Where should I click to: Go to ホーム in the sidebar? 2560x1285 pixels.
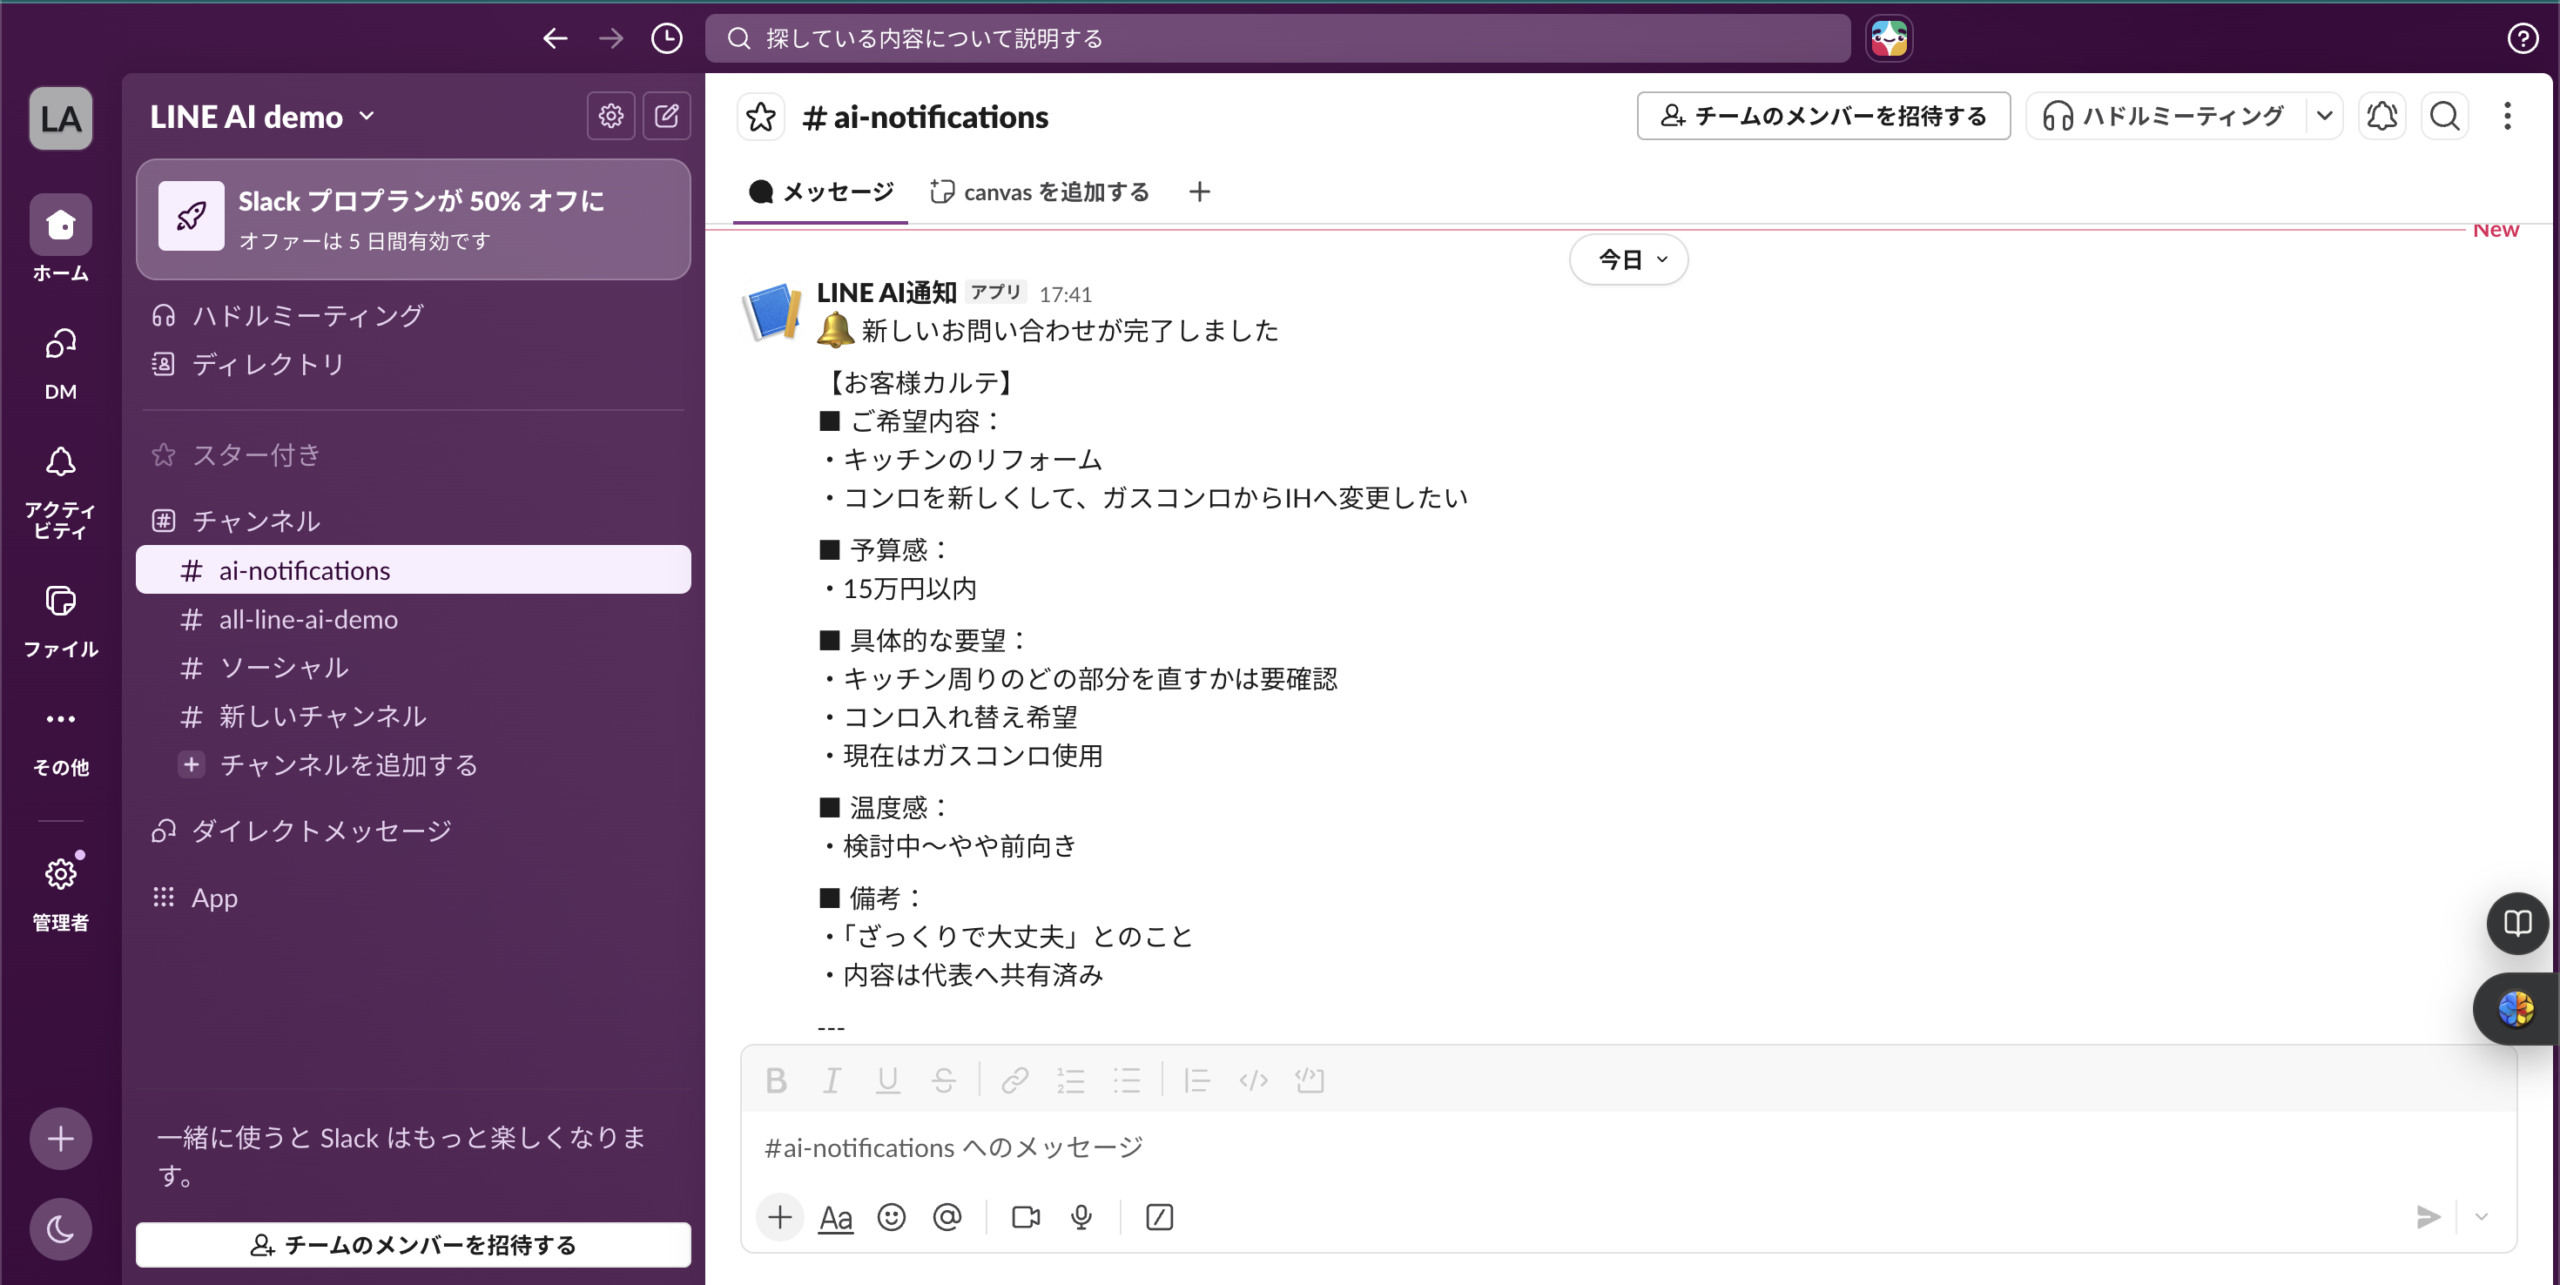click(61, 240)
